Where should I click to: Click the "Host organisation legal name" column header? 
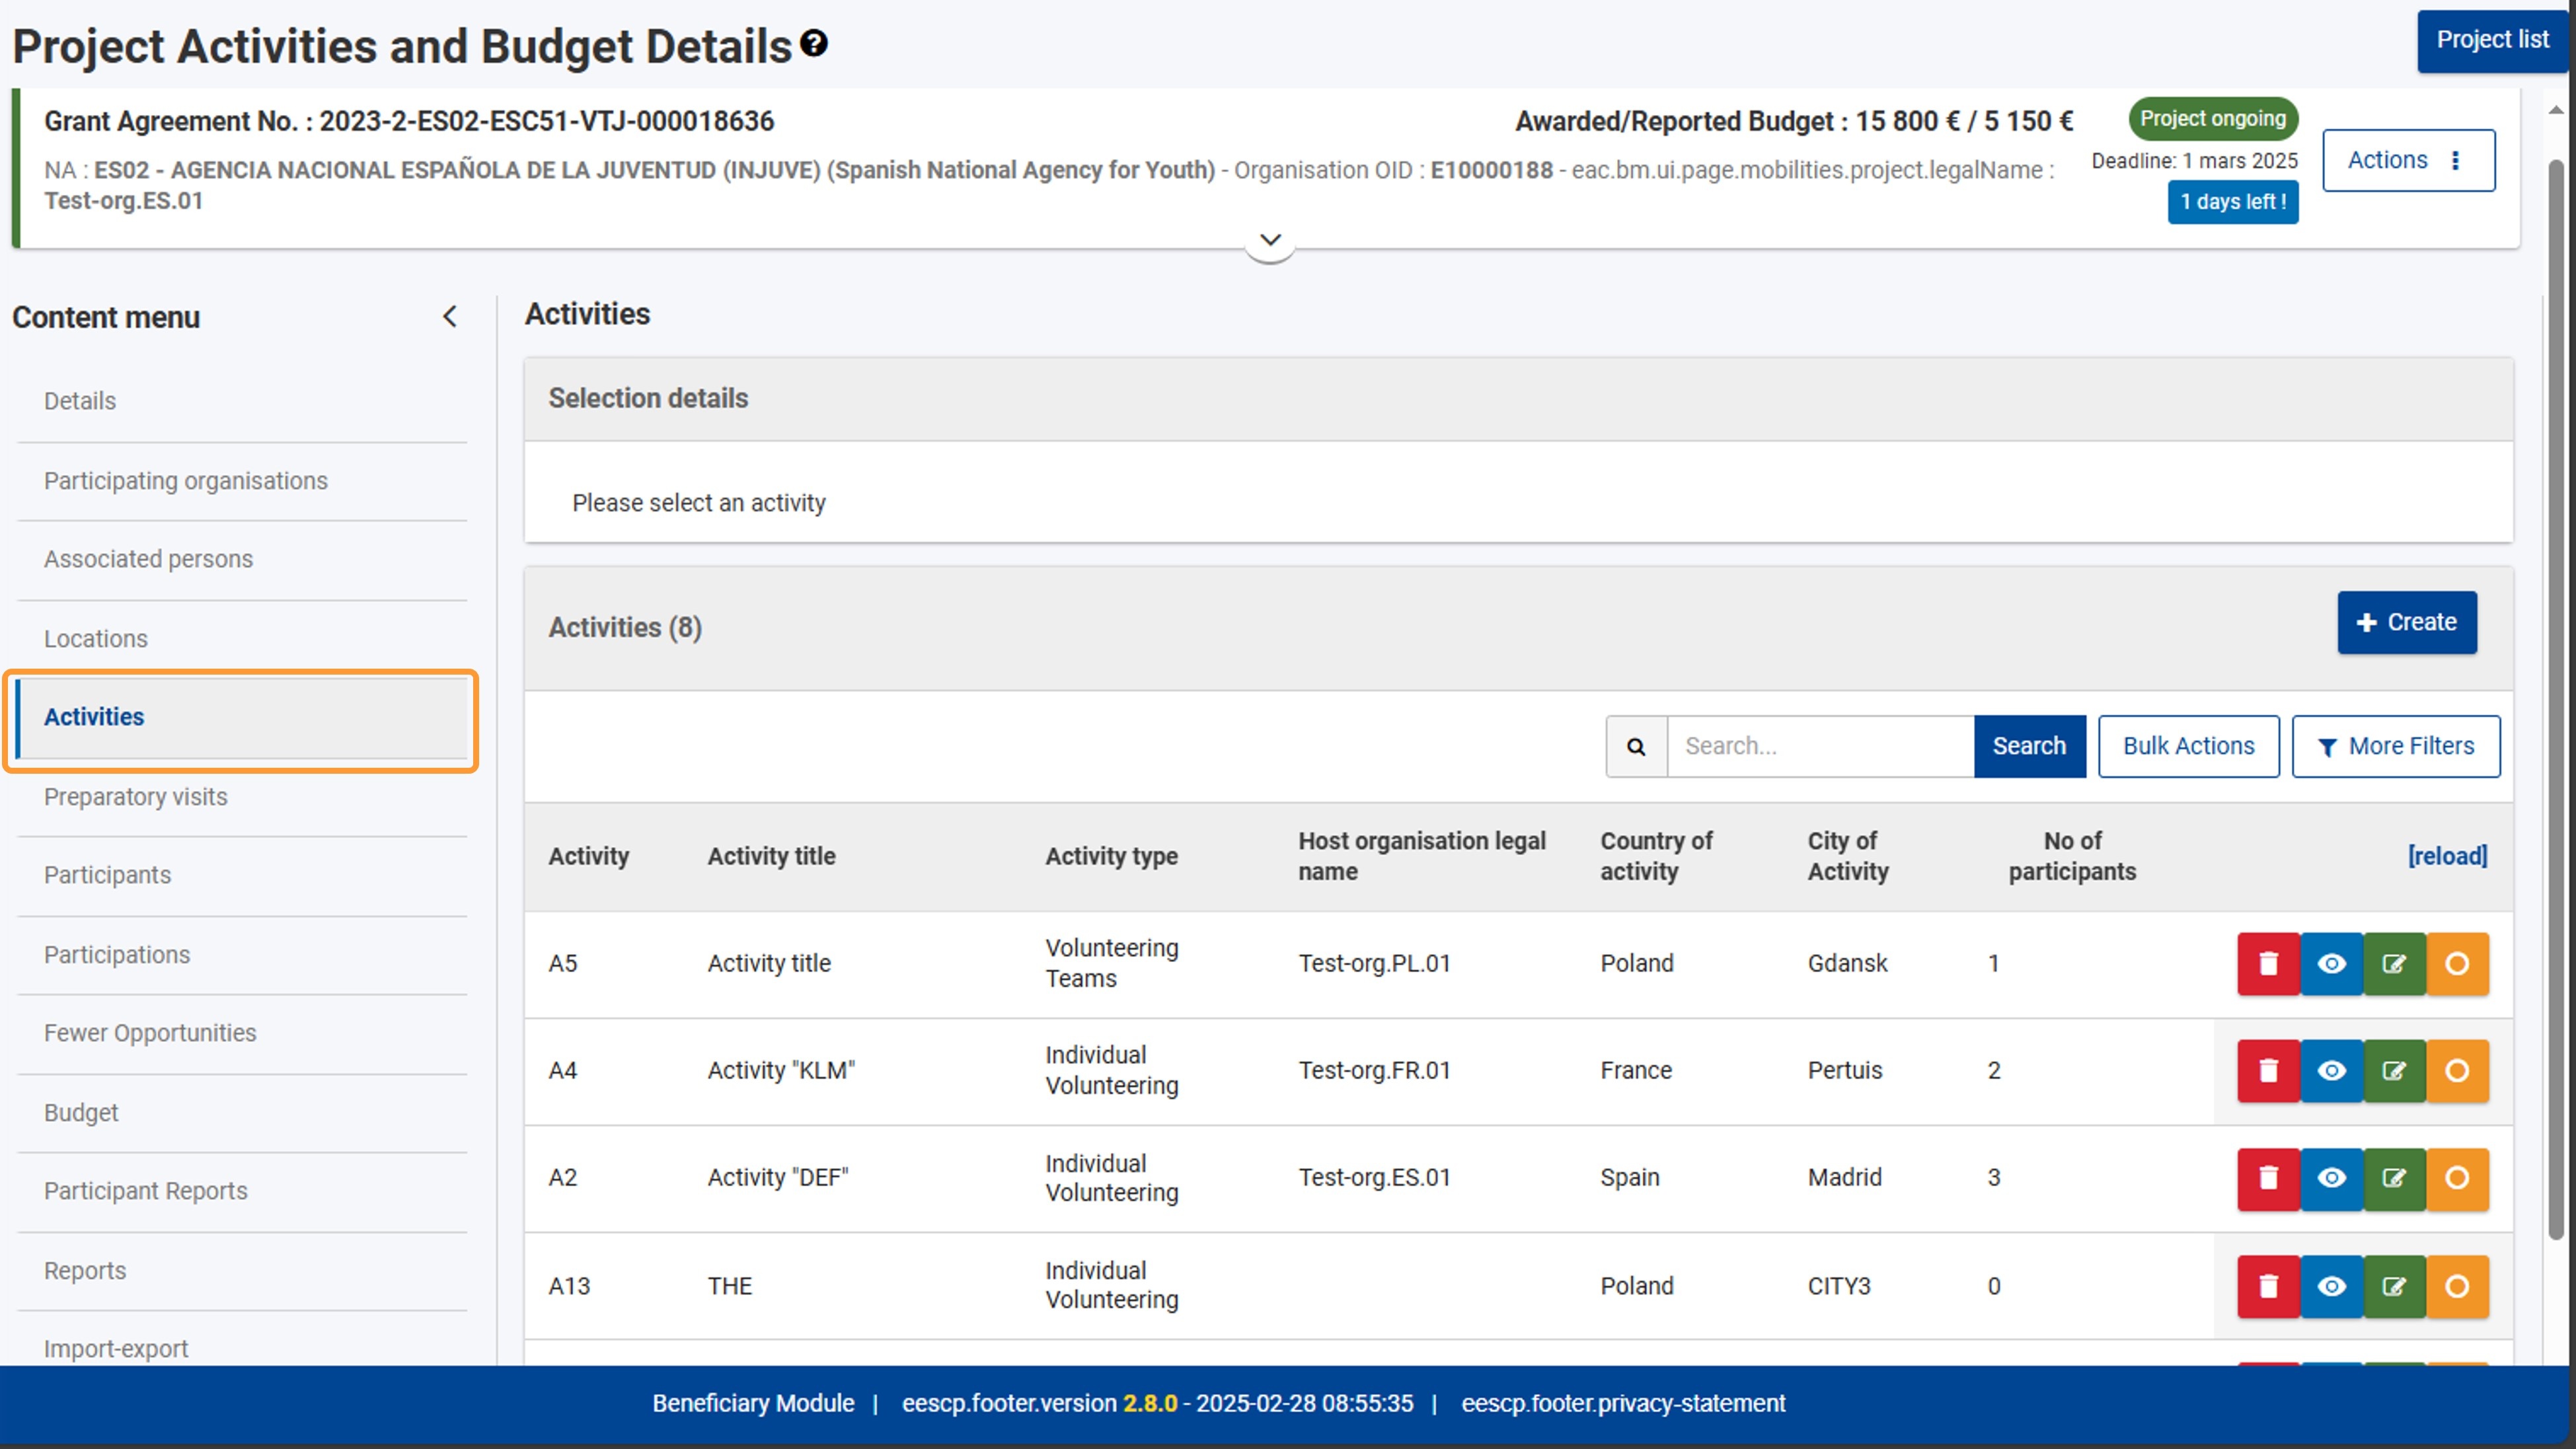coord(1421,856)
